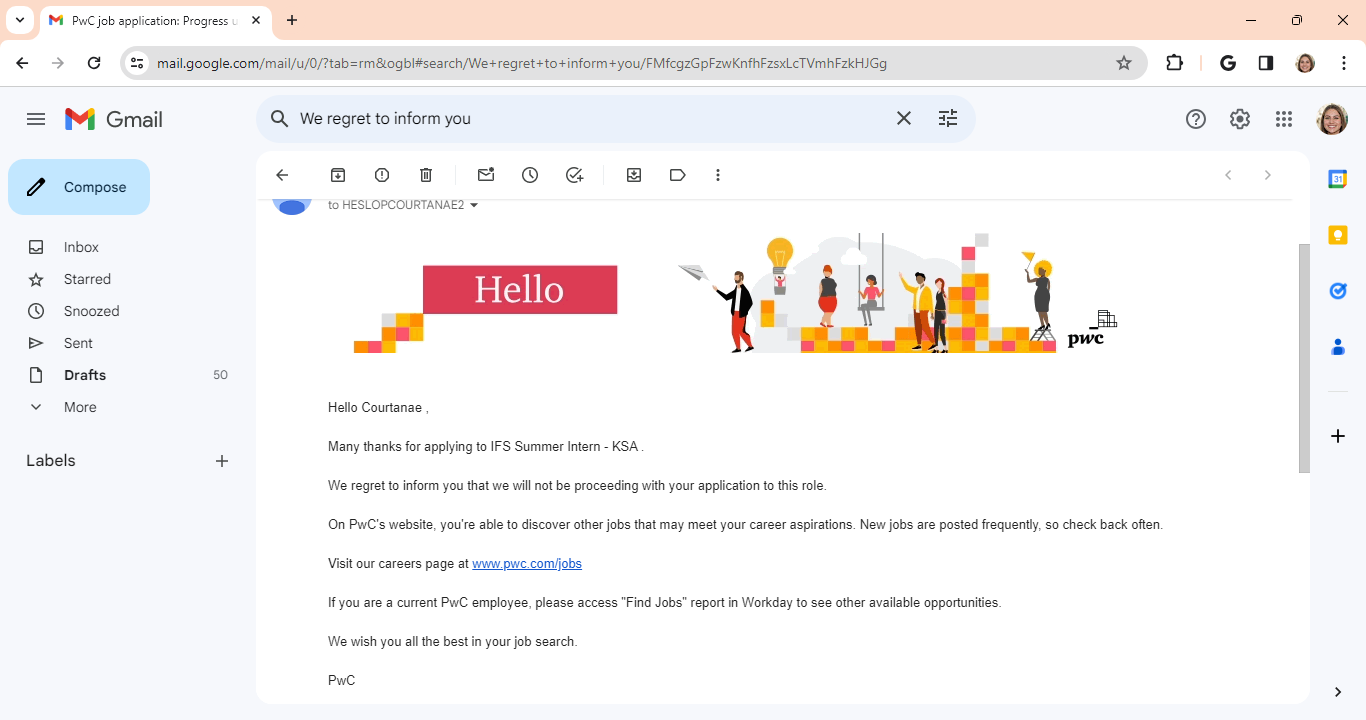
Task: Open Contacts side panel
Action: pyautogui.click(x=1338, y=347)
